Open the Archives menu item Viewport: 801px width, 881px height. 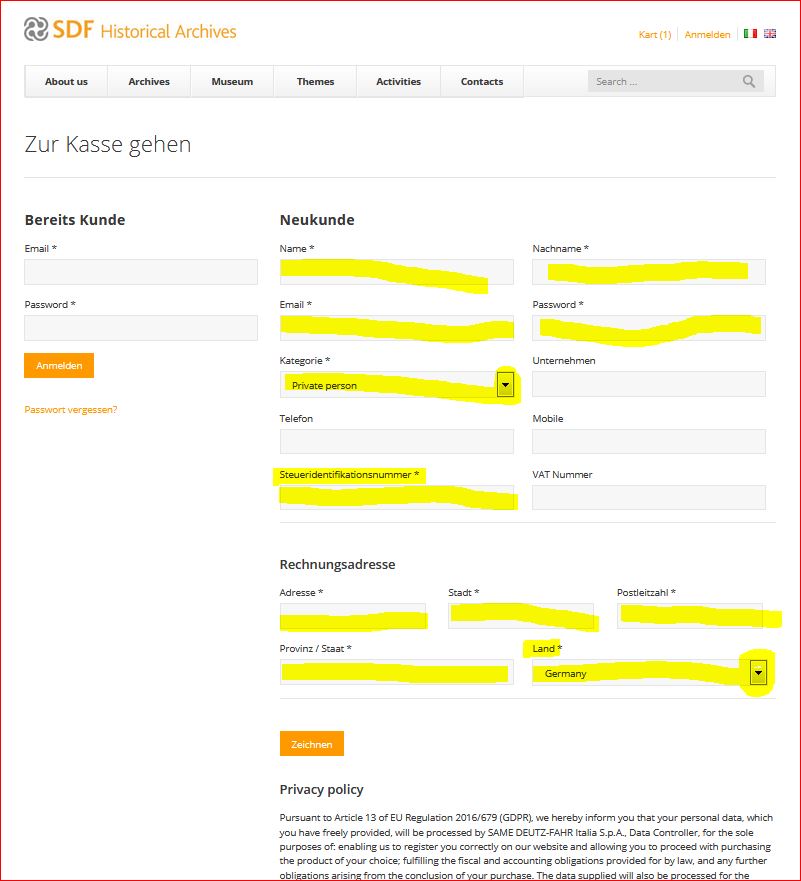(149, 82)
